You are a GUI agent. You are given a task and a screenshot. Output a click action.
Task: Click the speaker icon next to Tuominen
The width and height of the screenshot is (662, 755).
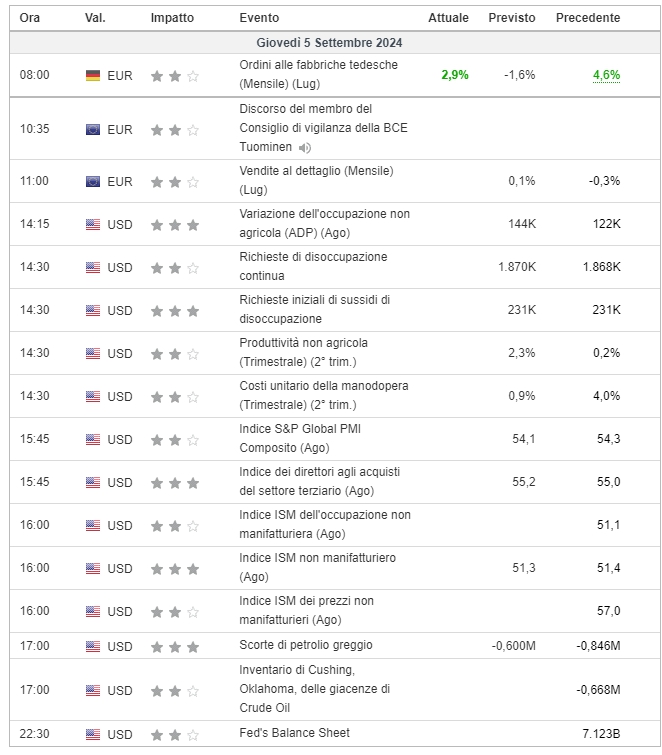point(304,148)
